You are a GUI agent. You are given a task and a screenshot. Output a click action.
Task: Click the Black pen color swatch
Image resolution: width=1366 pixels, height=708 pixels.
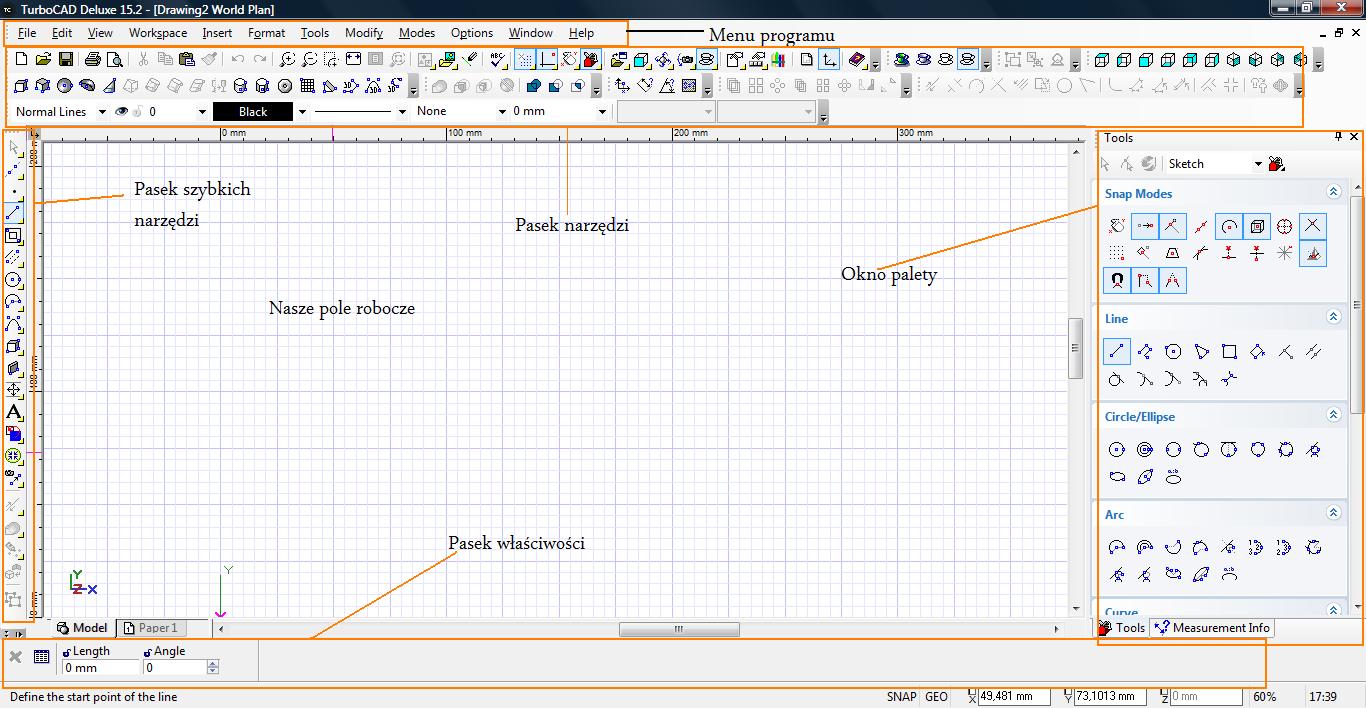pyautogui.click(x=253, y=112)
